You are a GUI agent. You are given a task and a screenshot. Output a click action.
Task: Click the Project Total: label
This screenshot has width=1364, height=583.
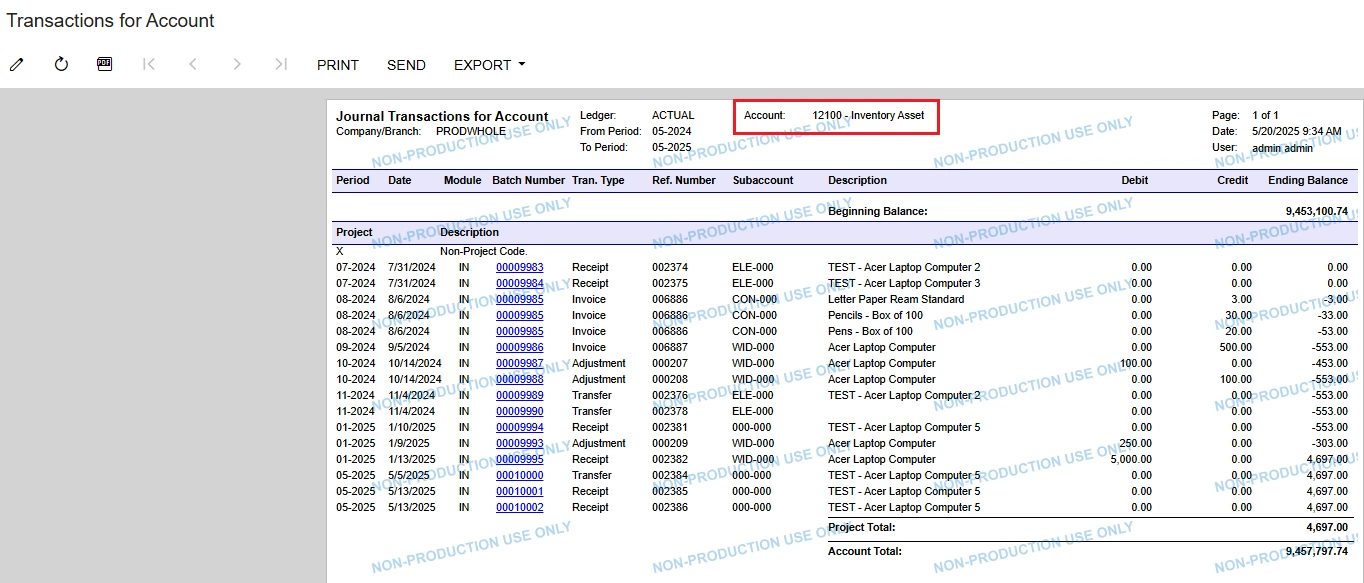coord(862,527)
